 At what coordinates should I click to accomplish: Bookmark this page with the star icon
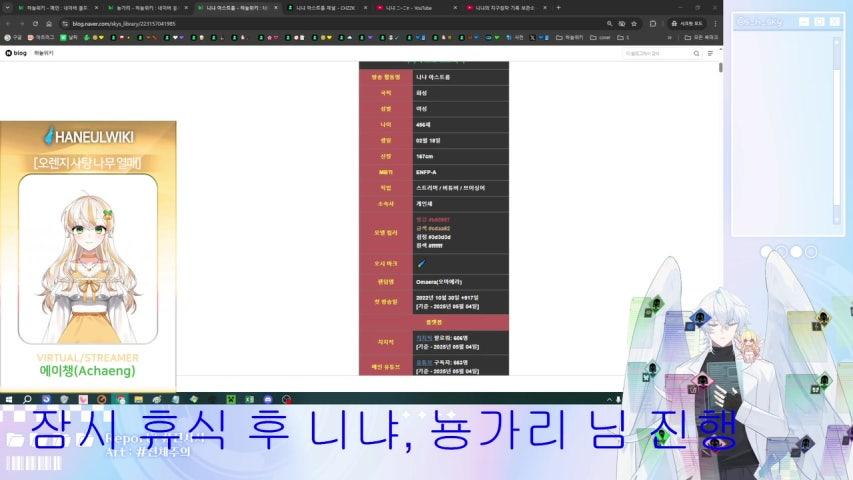[634, 24]
